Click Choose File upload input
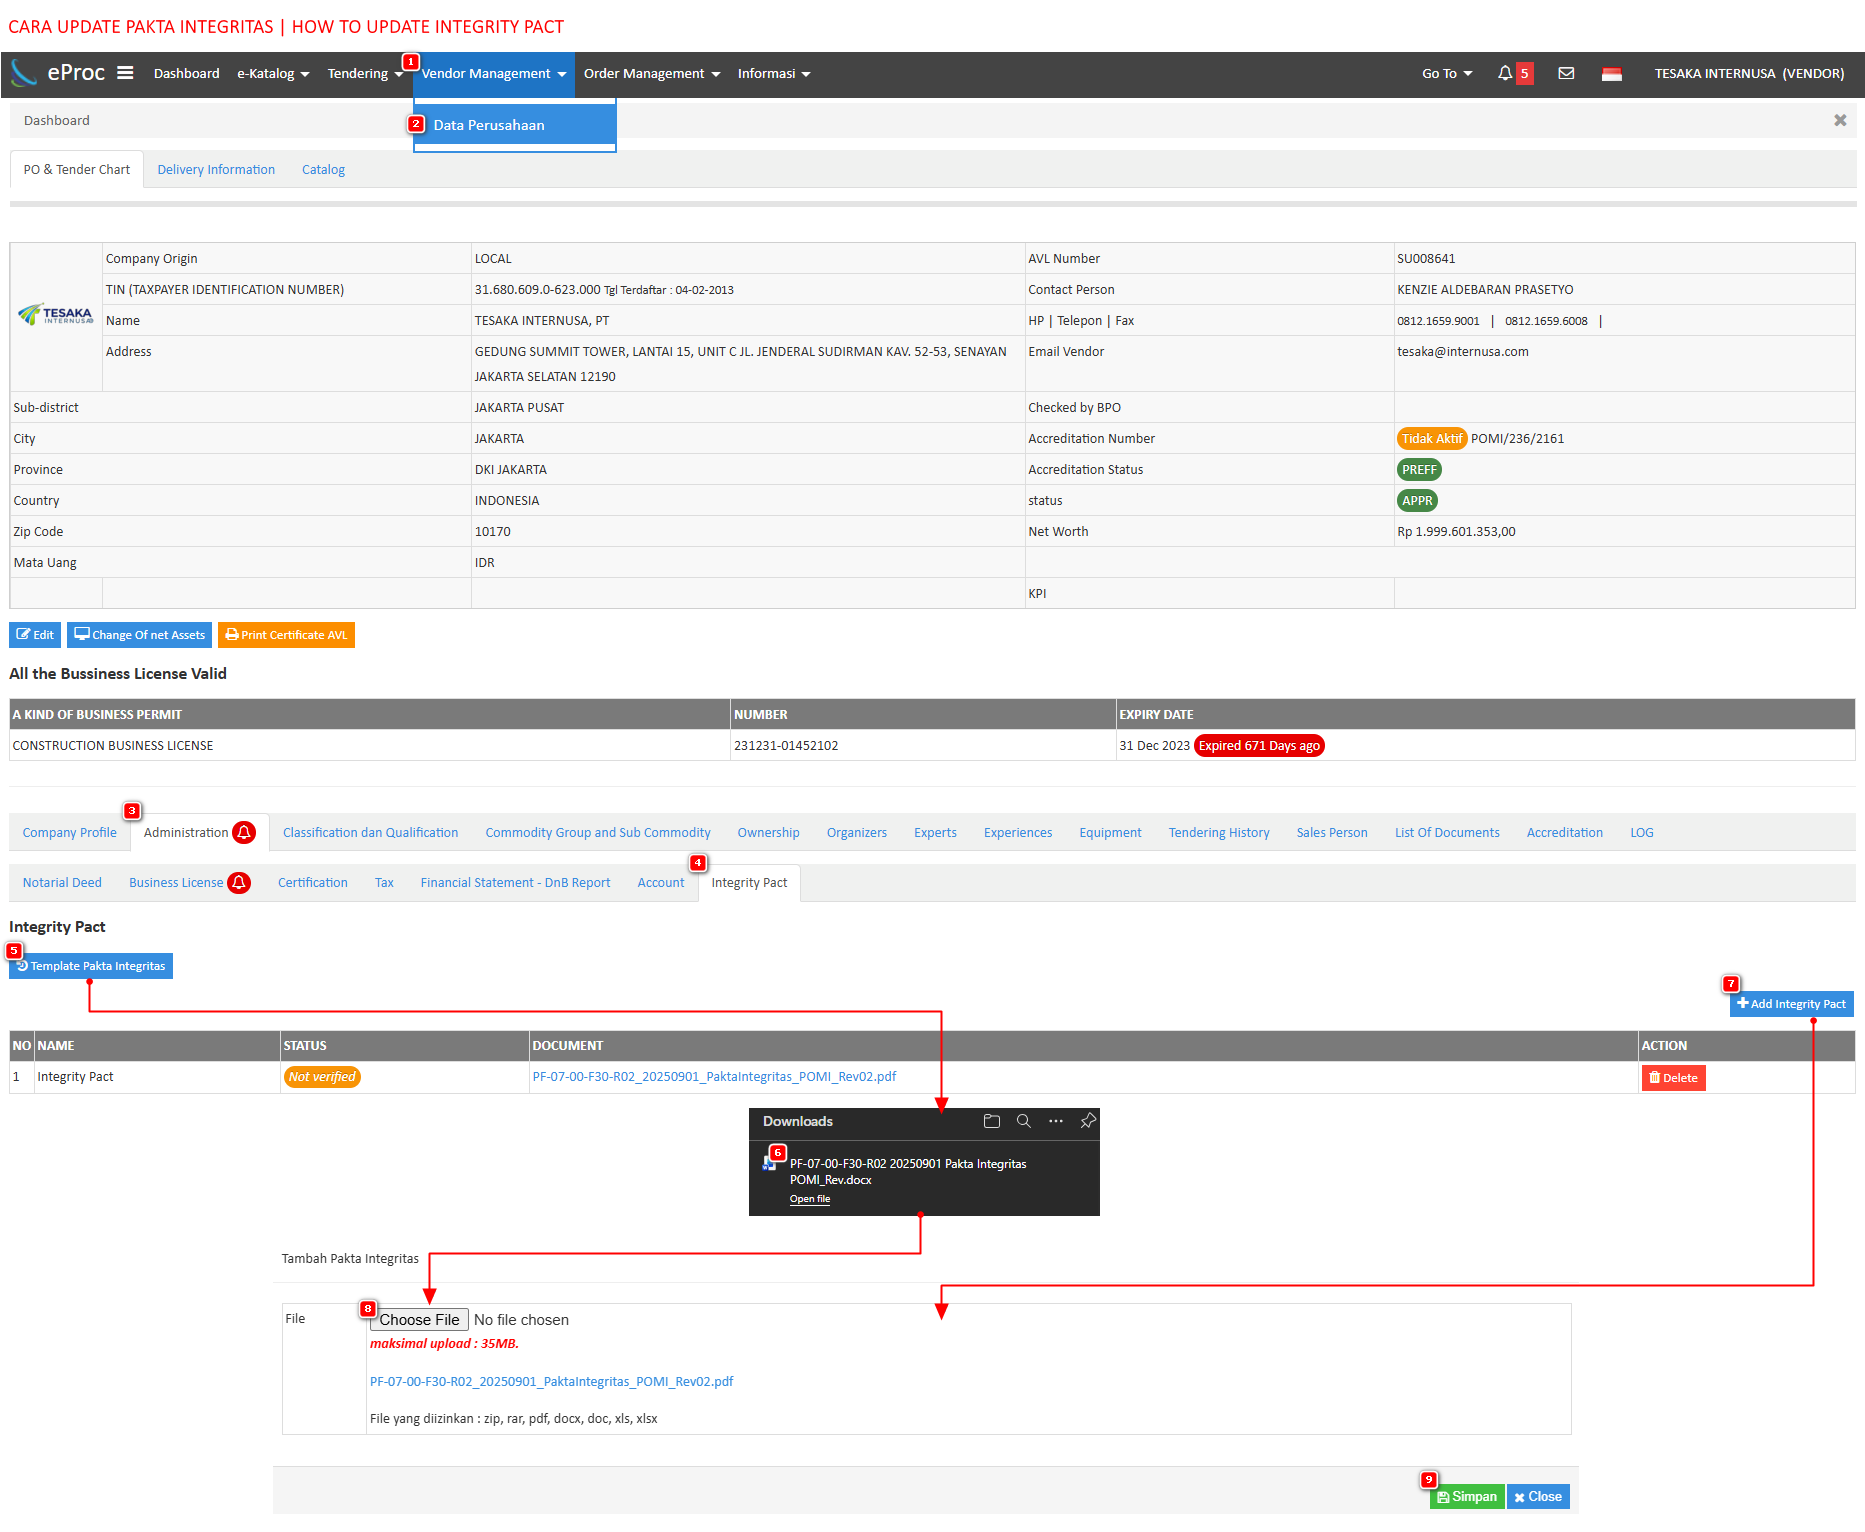Image resolution: width=1865 pixels, height=1532 pixels. (419, 1320)
